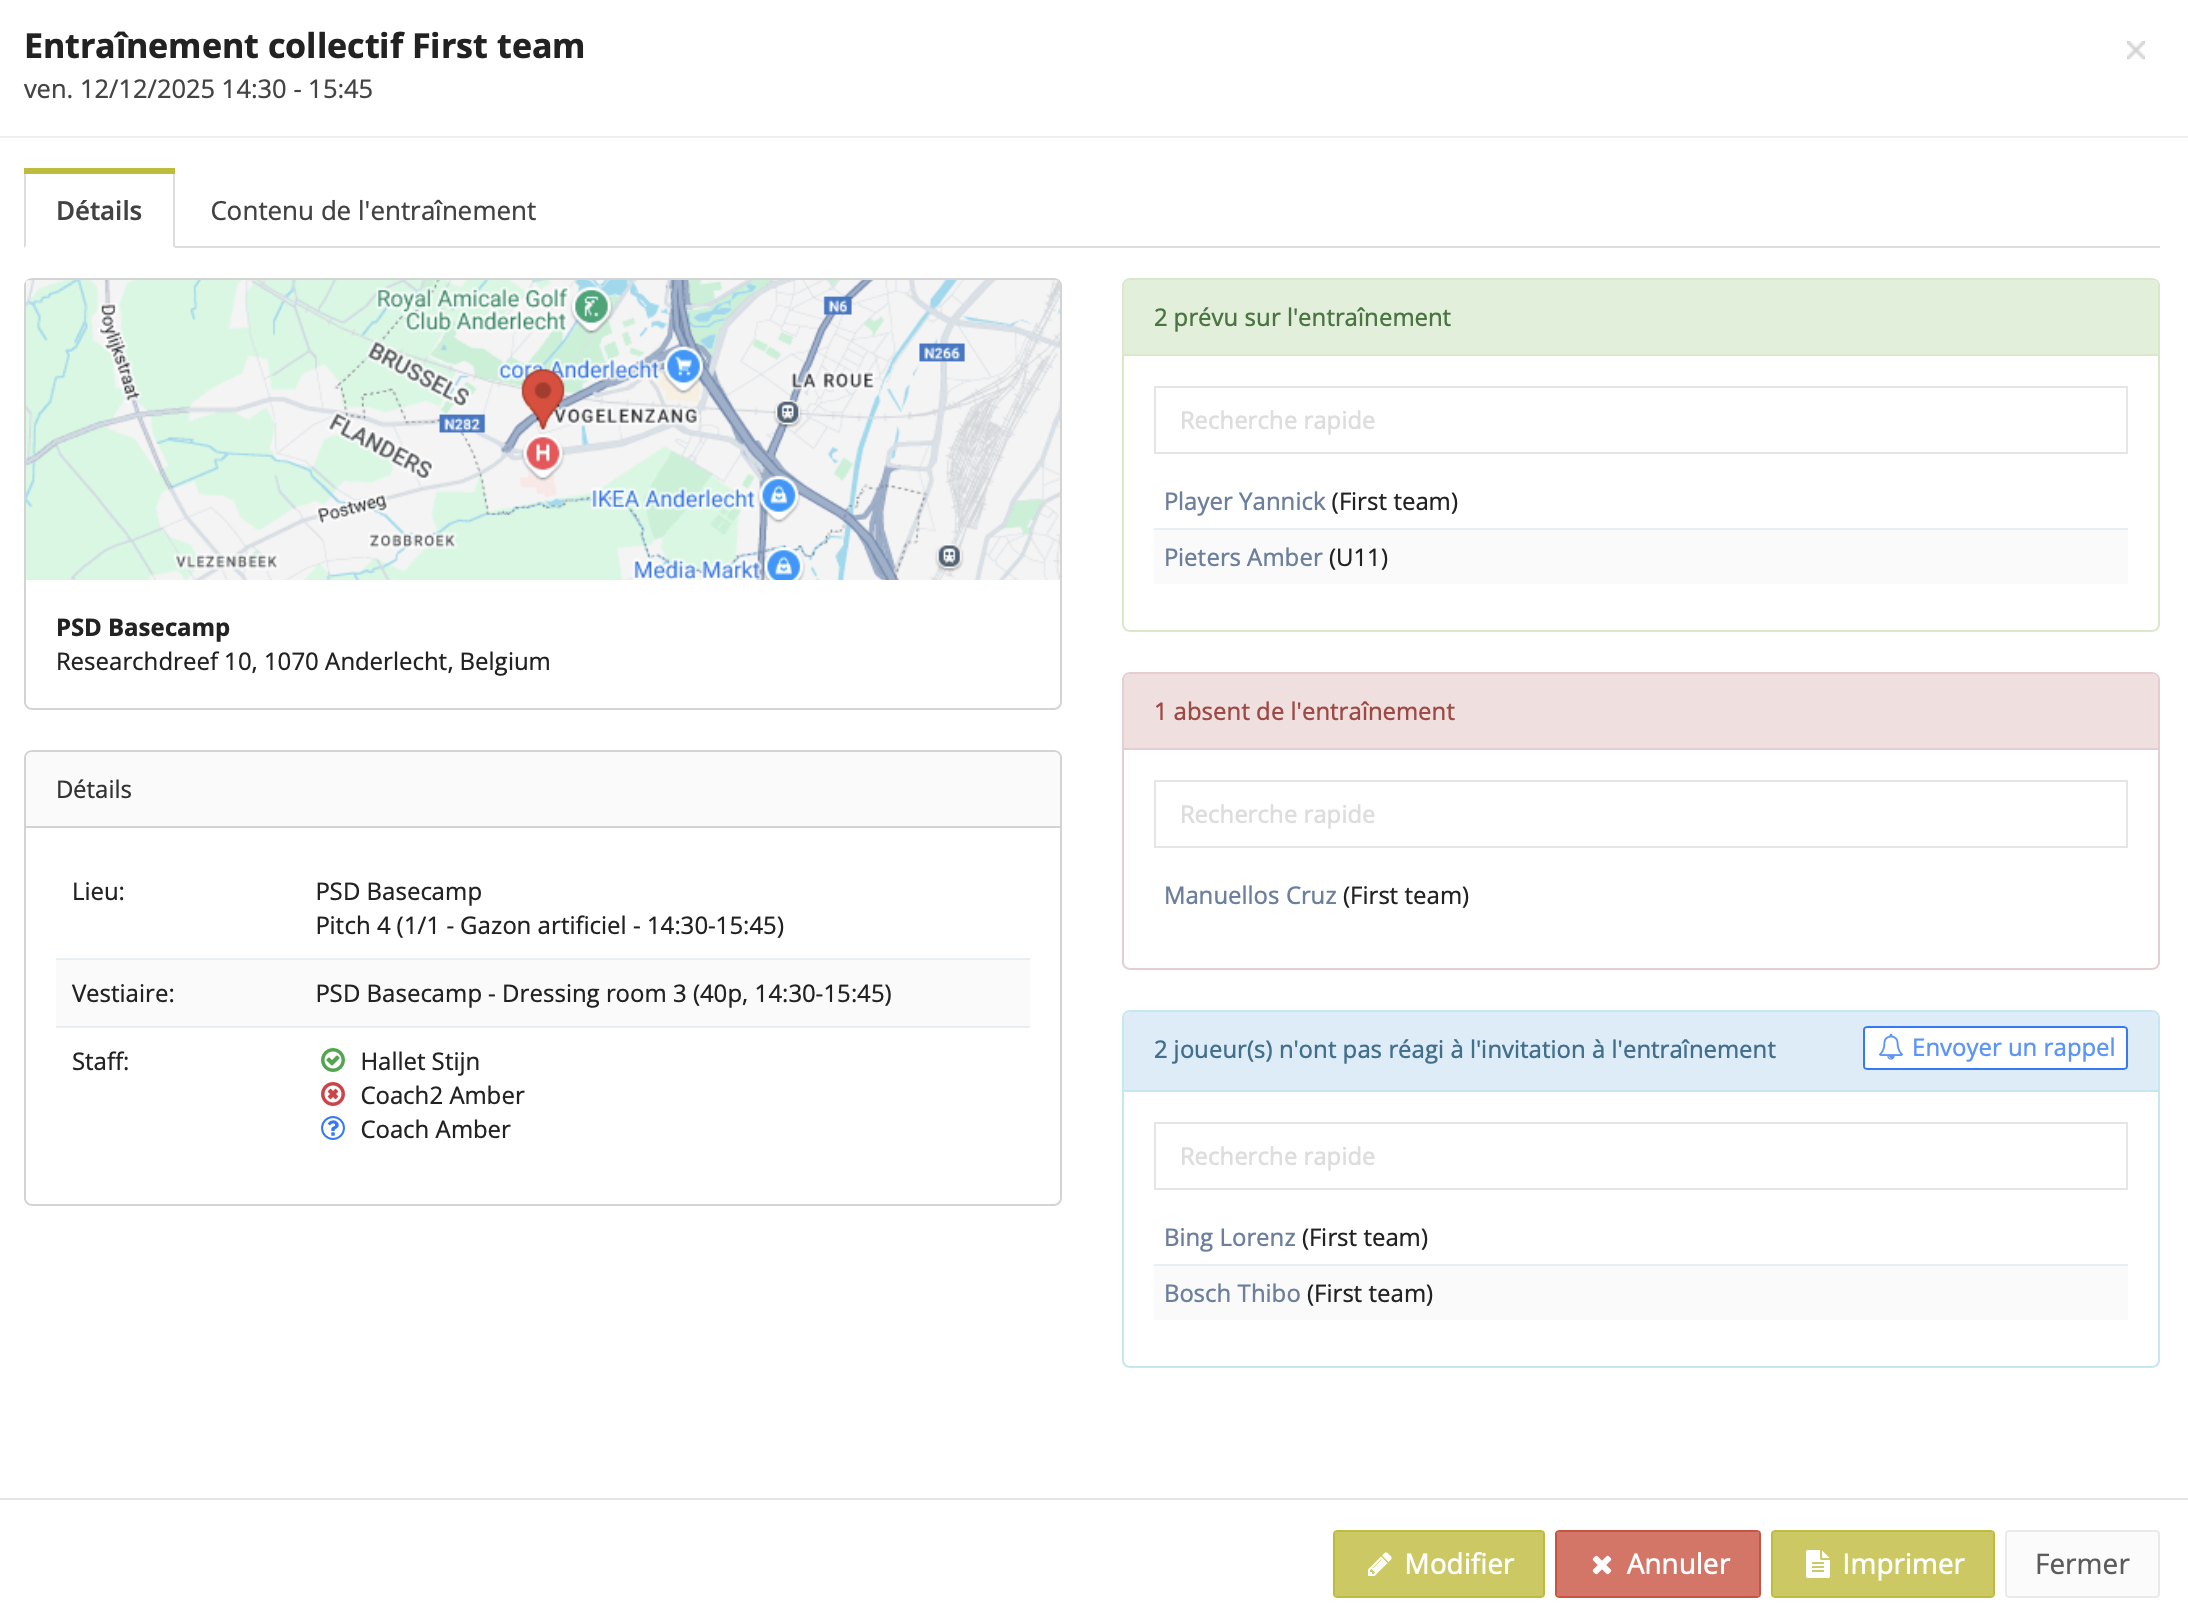Select the Détails tab
Image resolution: width=2188 pixels, height=1618 pixels.
[99, 210]
